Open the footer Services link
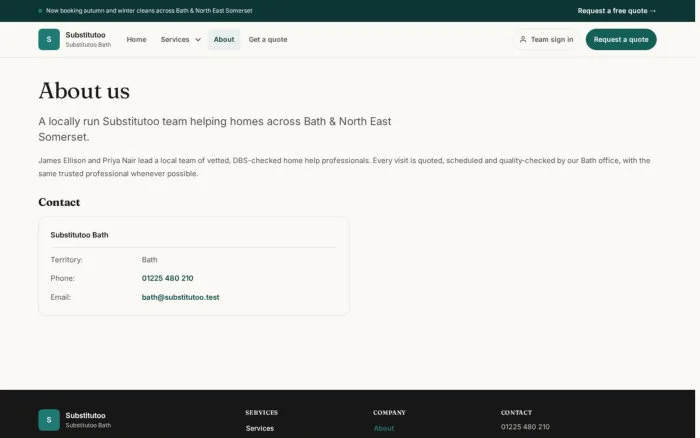The width and height of the screenshot is (700, 438). [x=260, y=428]
